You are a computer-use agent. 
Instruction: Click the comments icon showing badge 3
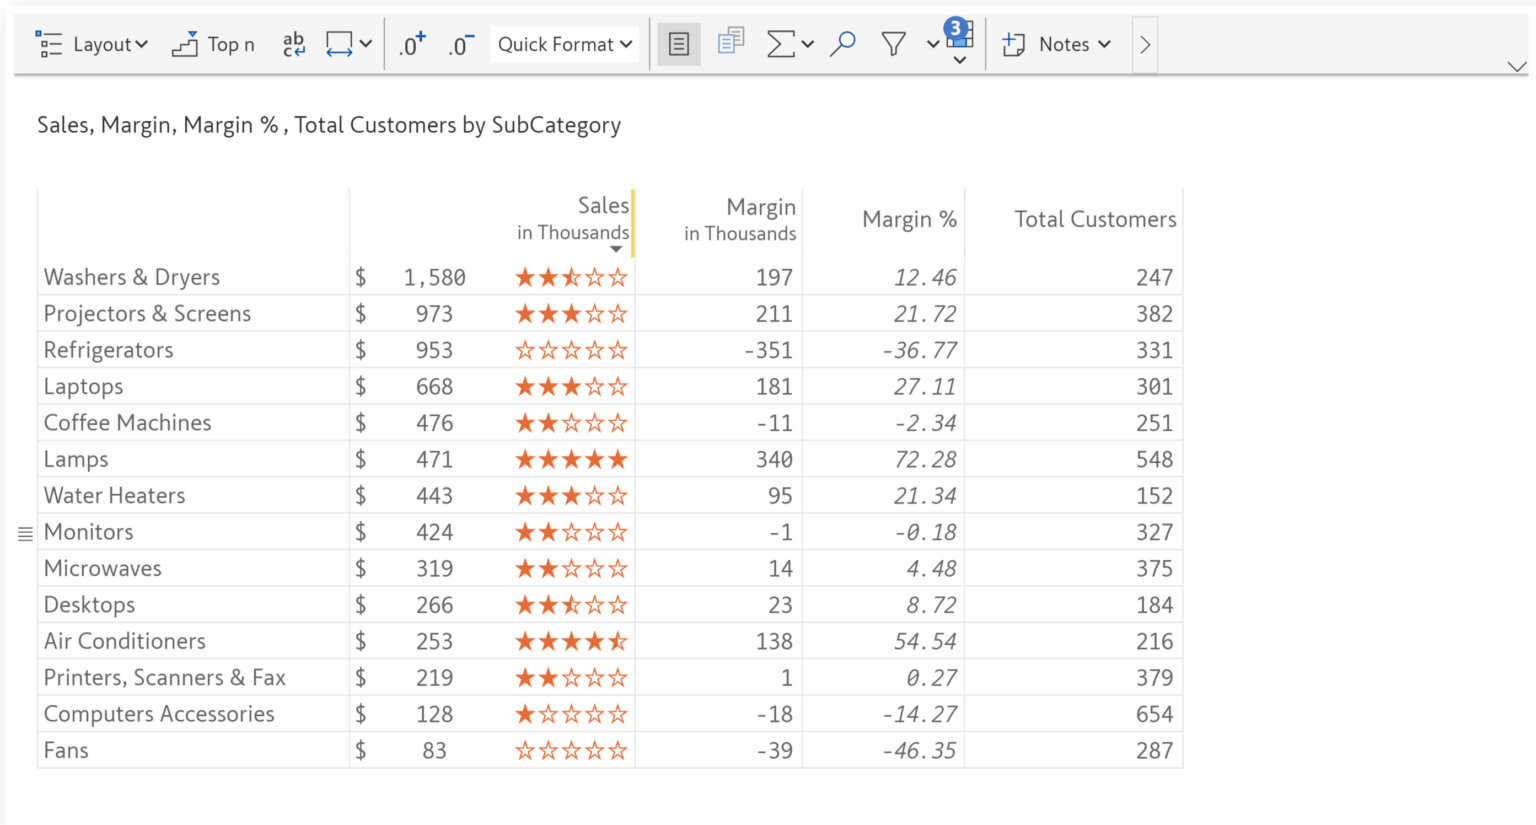[x=957, y=40]
